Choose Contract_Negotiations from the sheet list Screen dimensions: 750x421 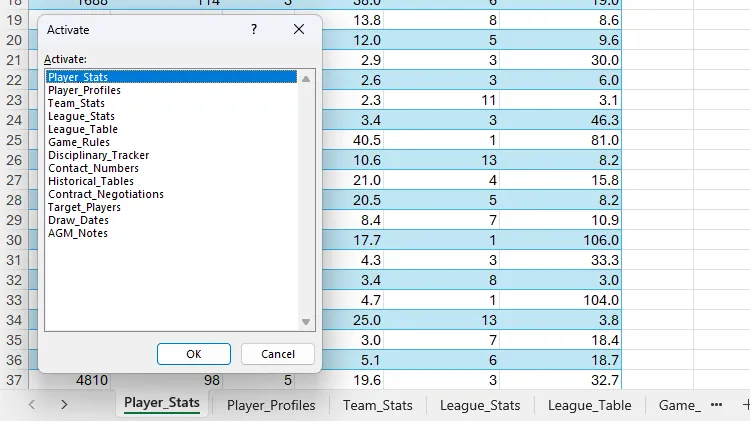click(105, 194)
